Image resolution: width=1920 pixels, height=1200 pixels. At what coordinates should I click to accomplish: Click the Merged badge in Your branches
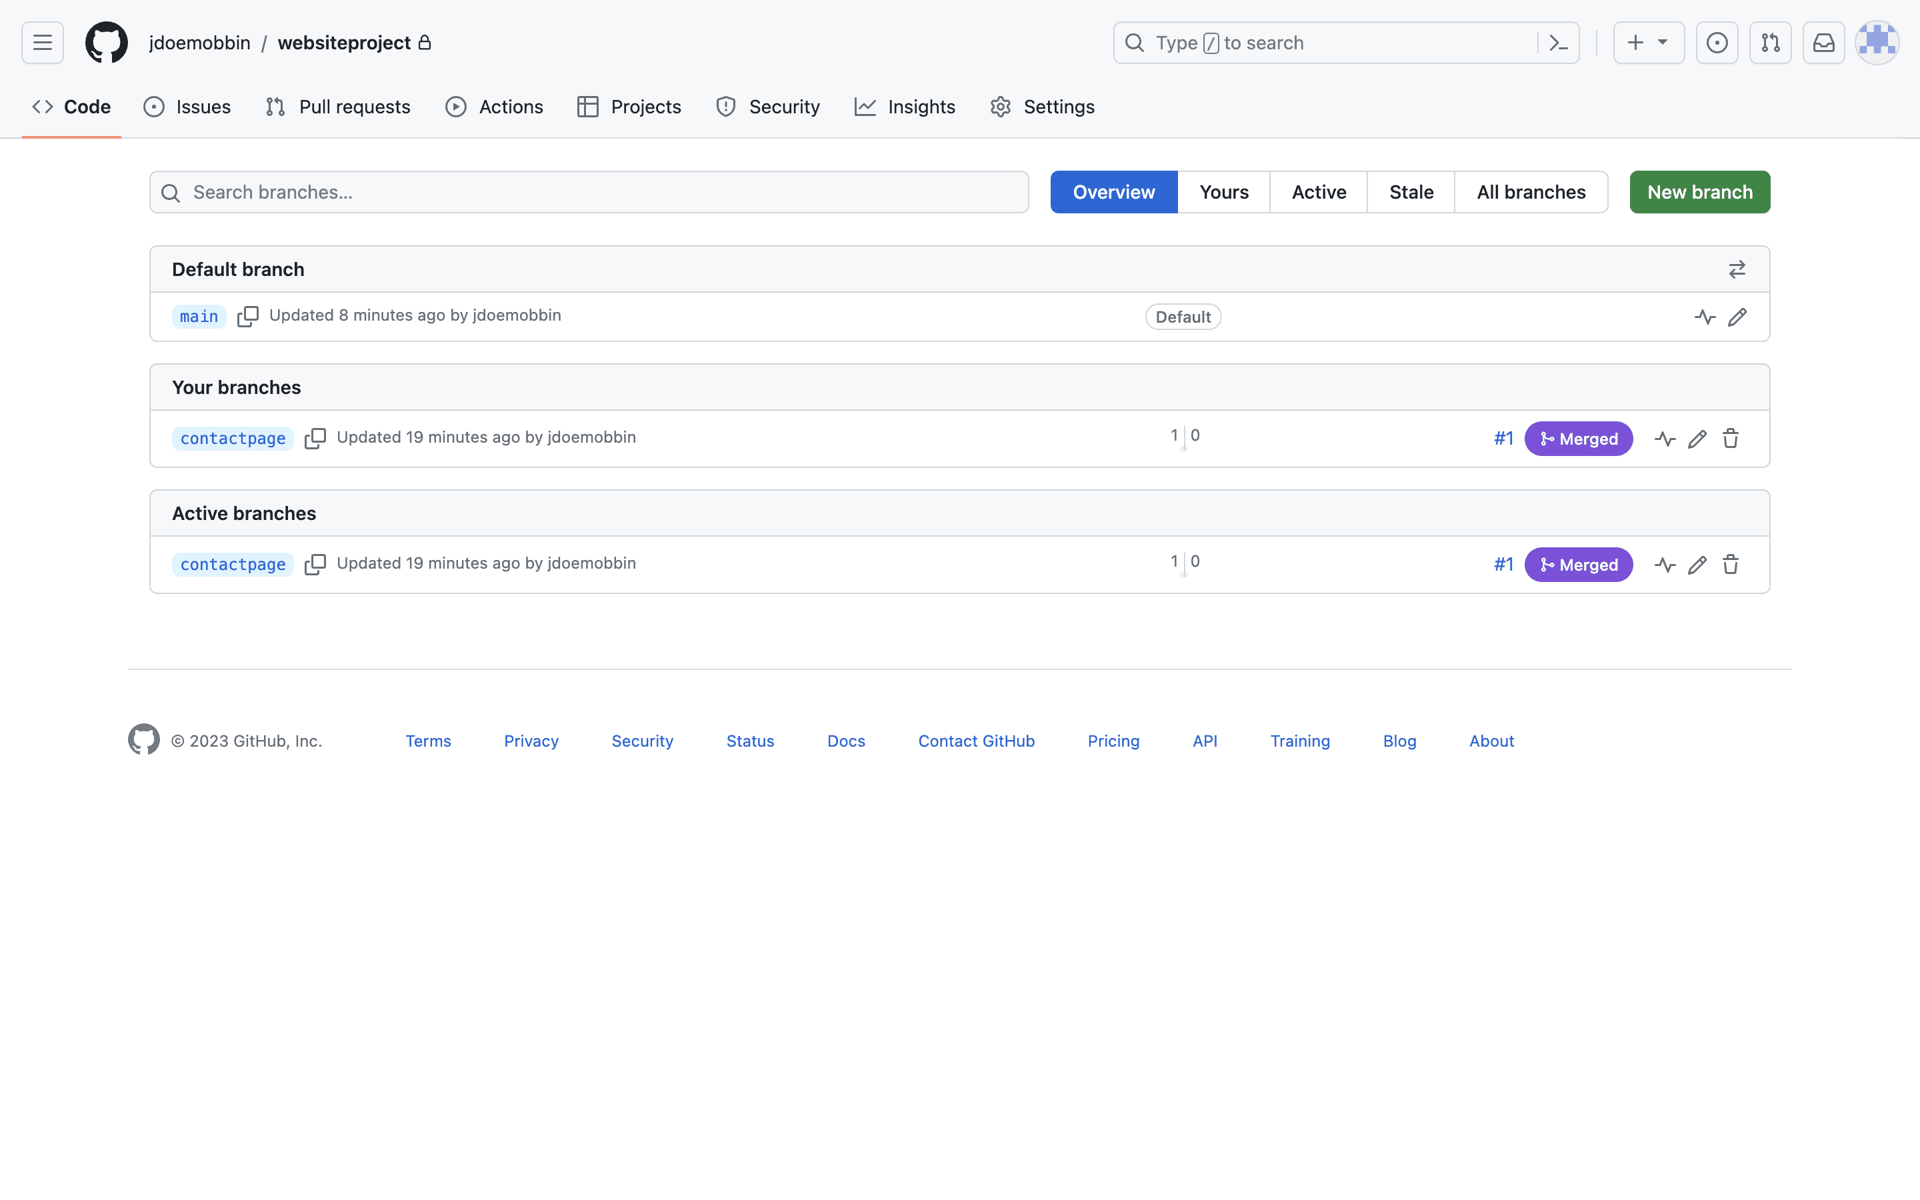pyautogui.click(x=1578, y=439)
